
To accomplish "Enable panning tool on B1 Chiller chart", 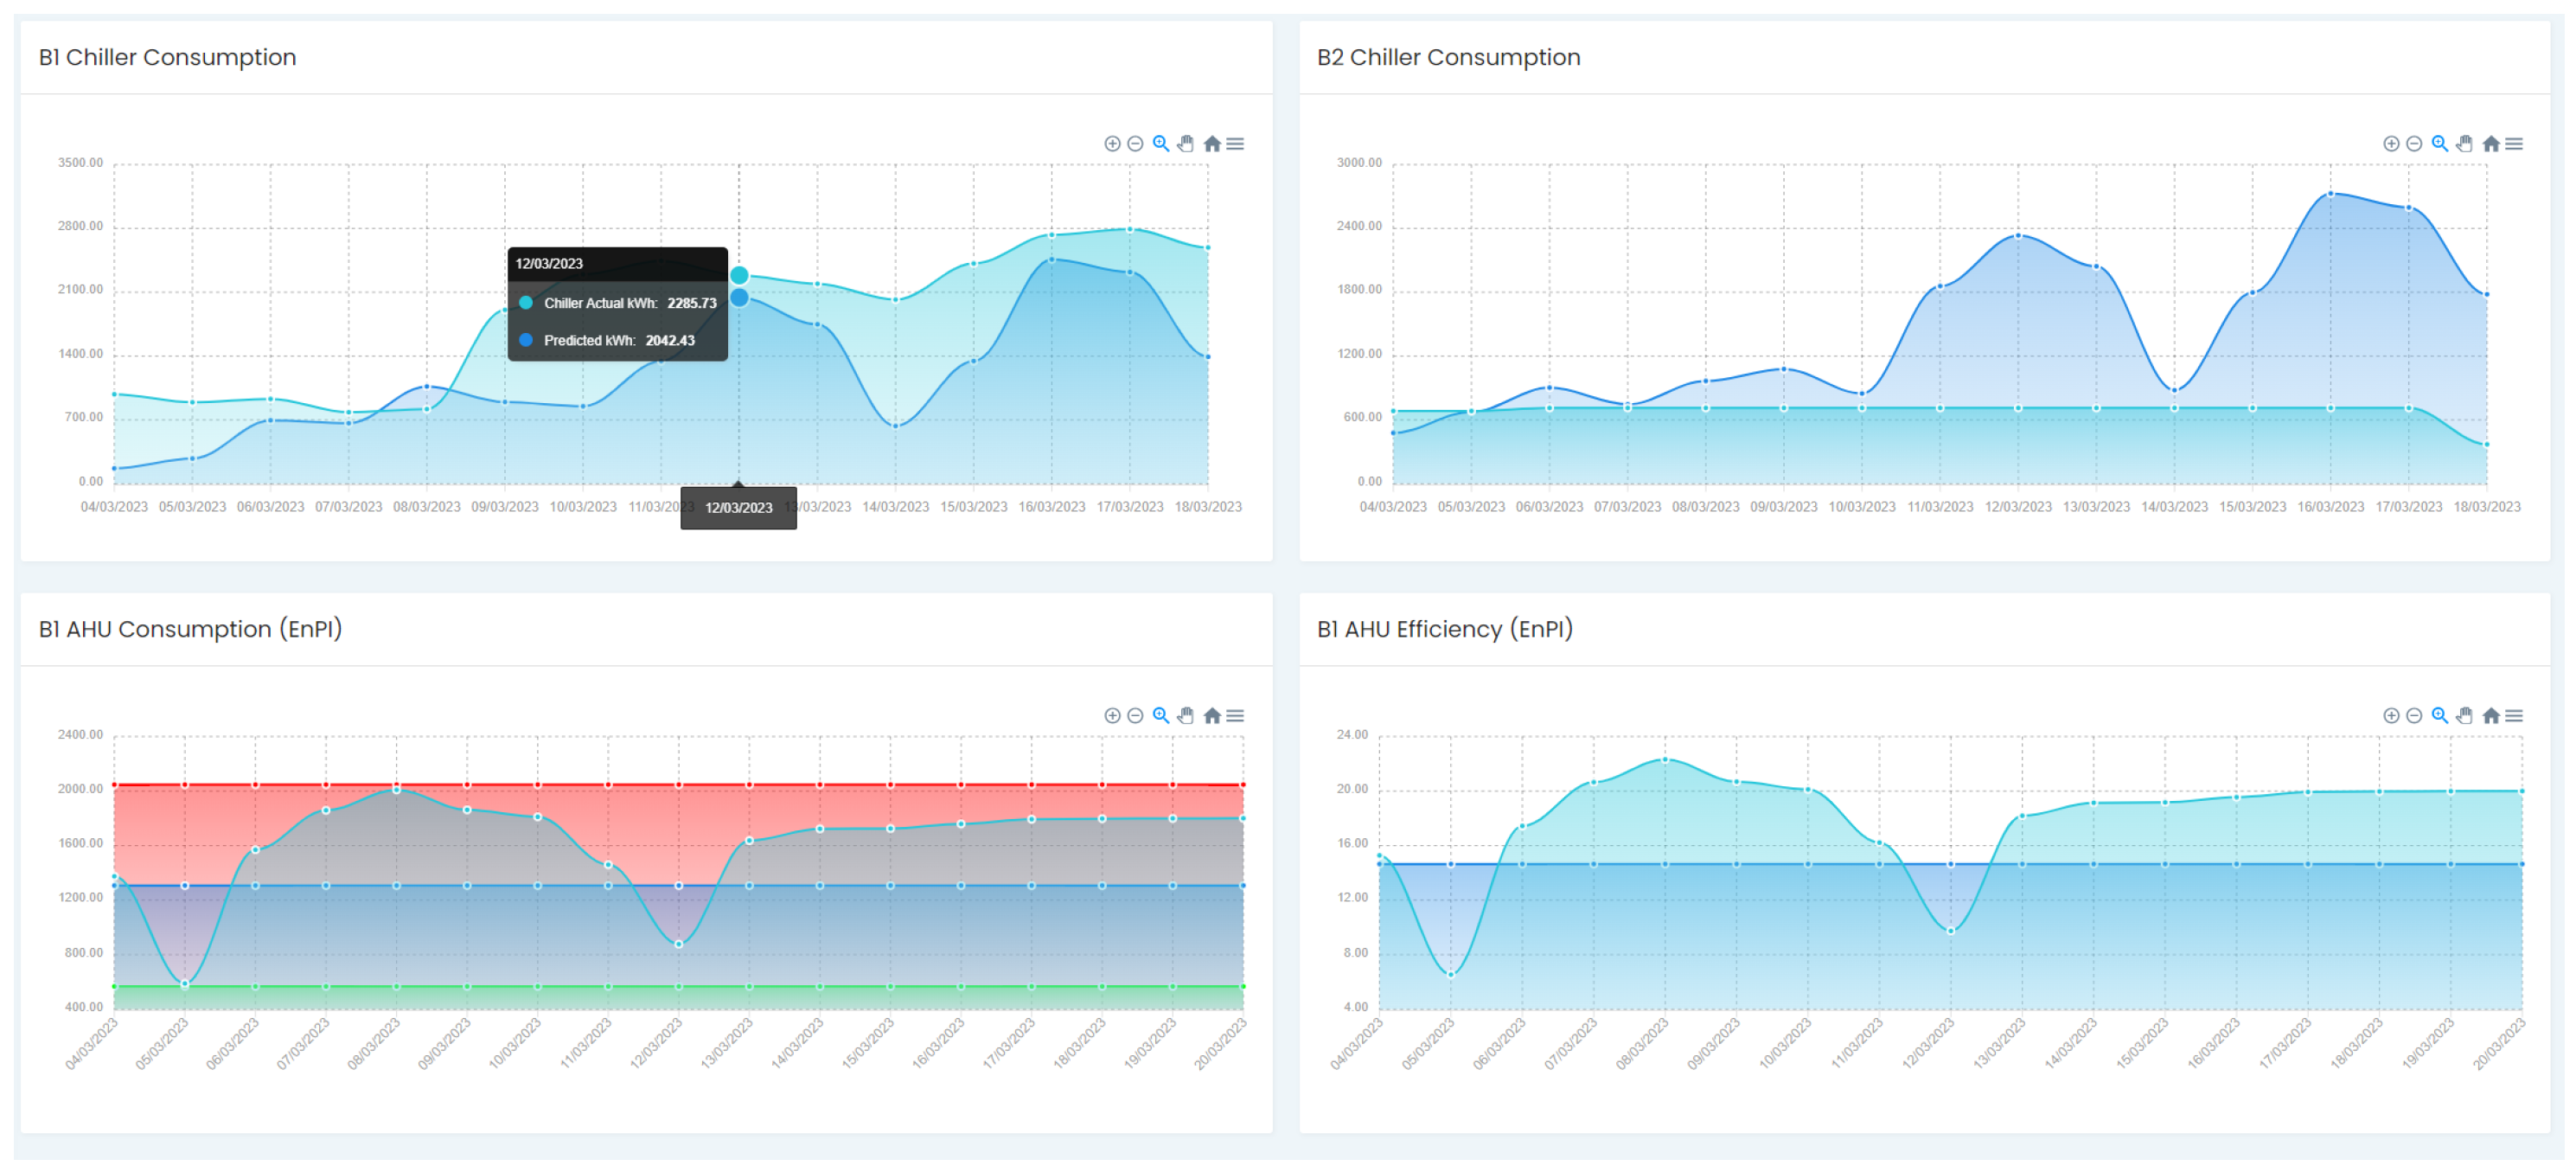I will point(1186,144).
